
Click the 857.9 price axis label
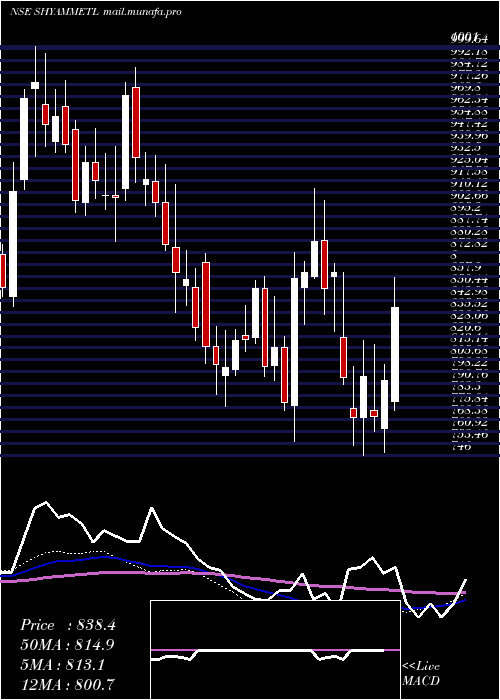click(x=465, y=268)
